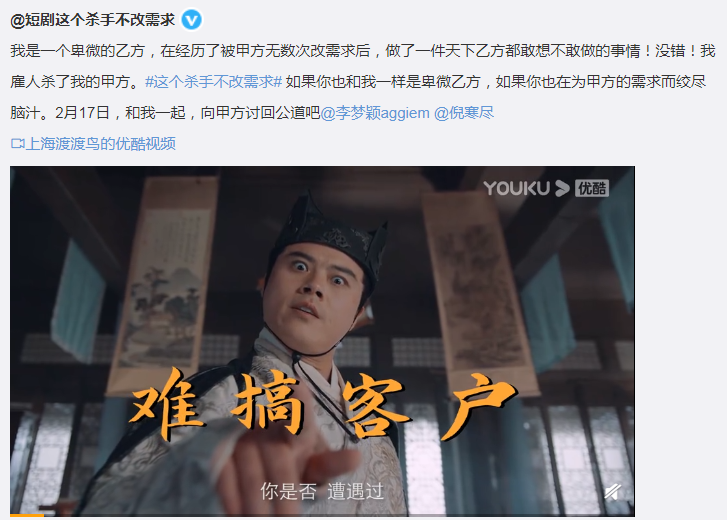Visit the @李梦颖aggiem mentioned profile

(x=375, y=113)
